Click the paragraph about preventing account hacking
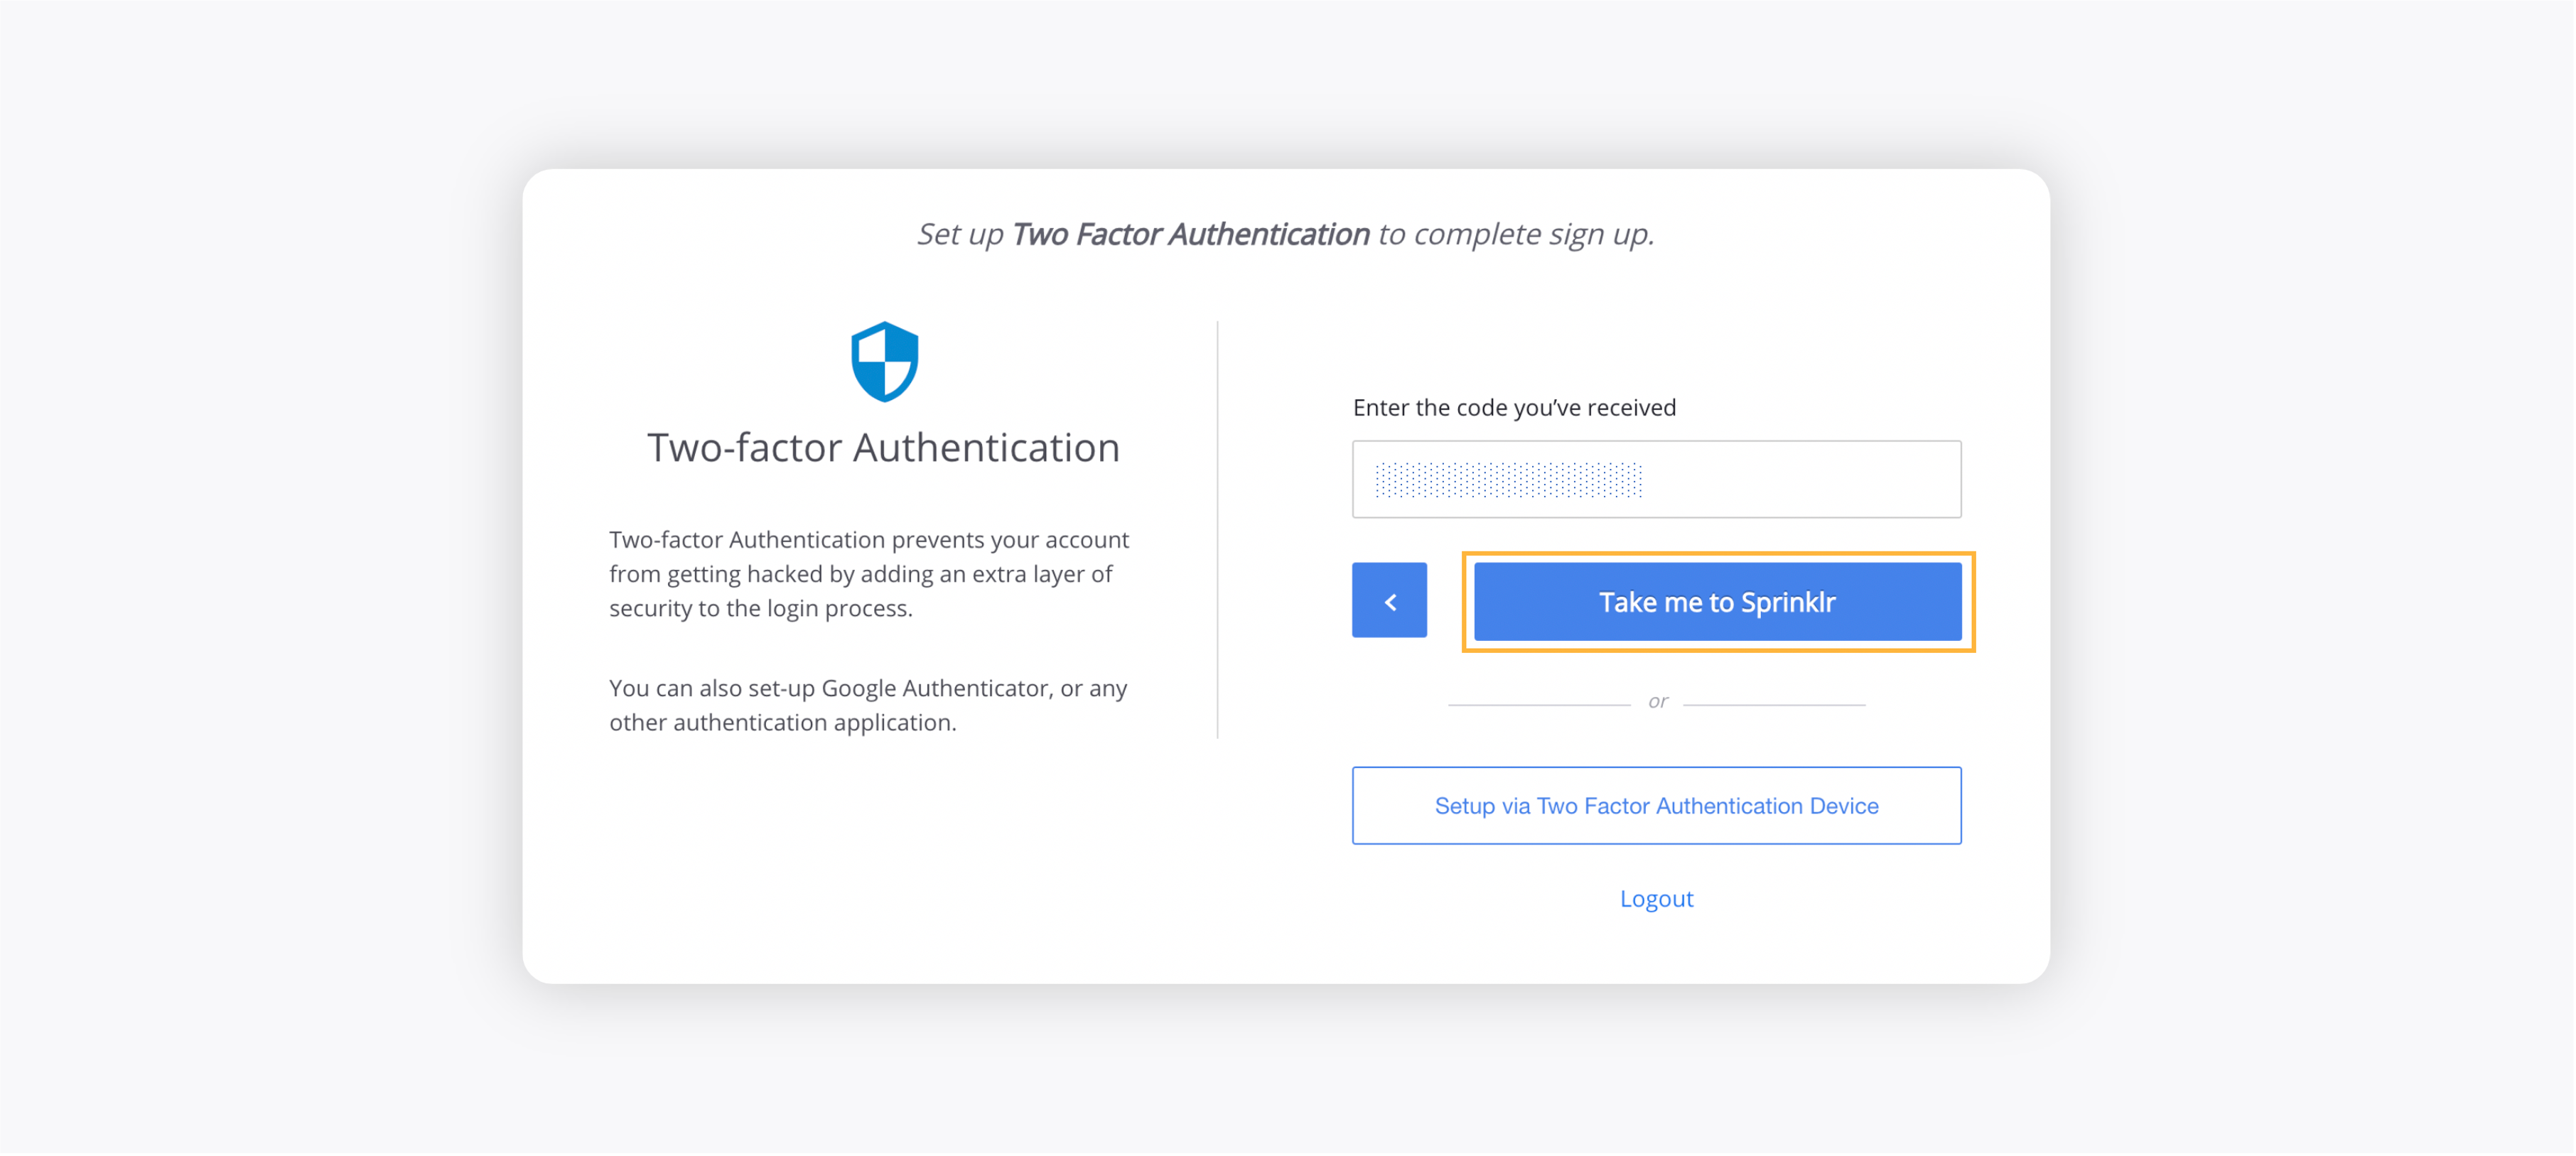Screen dimensions: 2576x1156 pos(869,574)
